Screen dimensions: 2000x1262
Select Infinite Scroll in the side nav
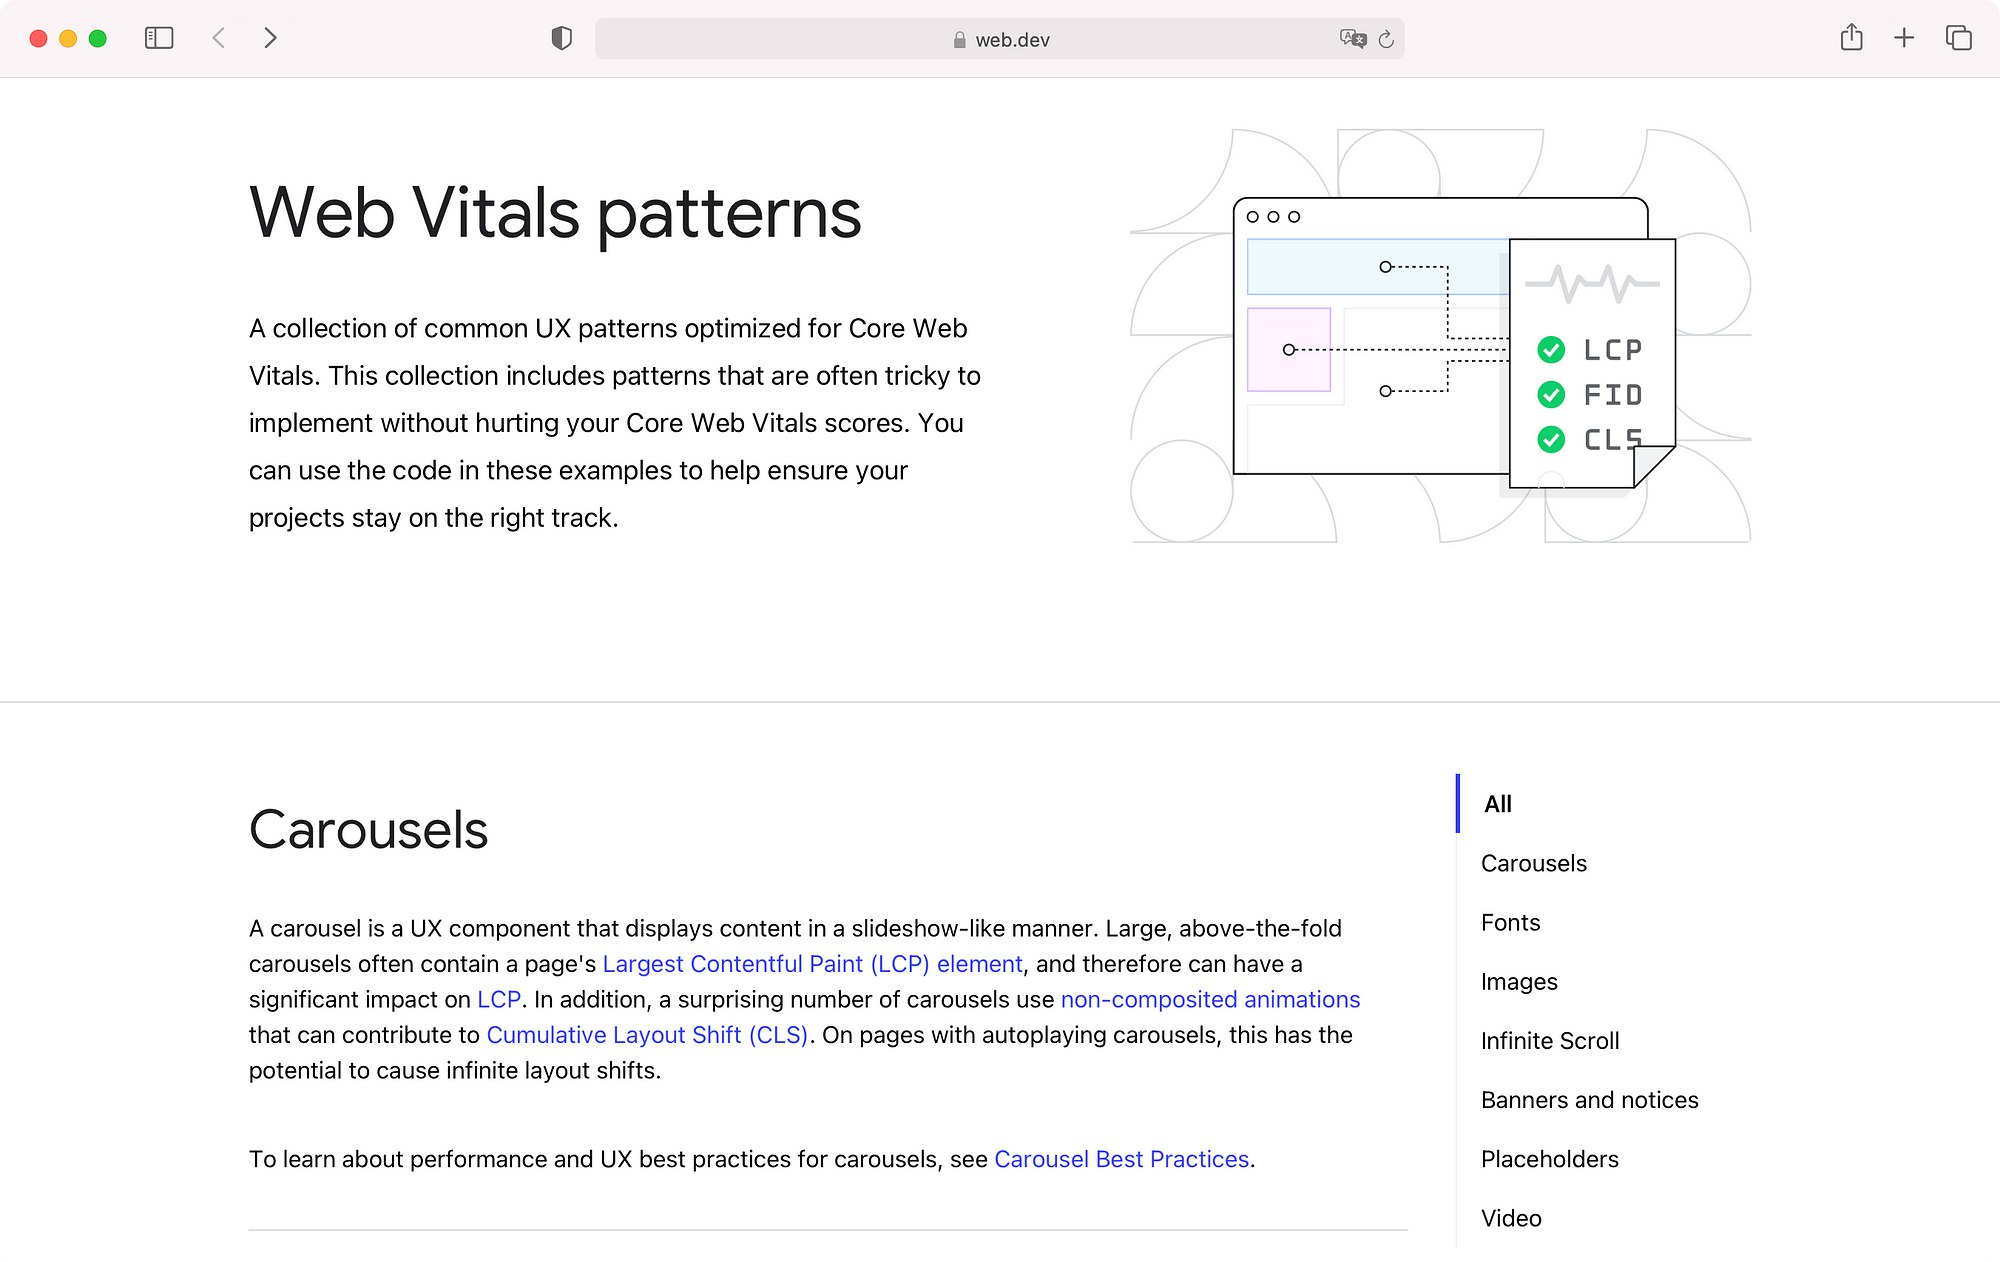pos(1549,1041)
